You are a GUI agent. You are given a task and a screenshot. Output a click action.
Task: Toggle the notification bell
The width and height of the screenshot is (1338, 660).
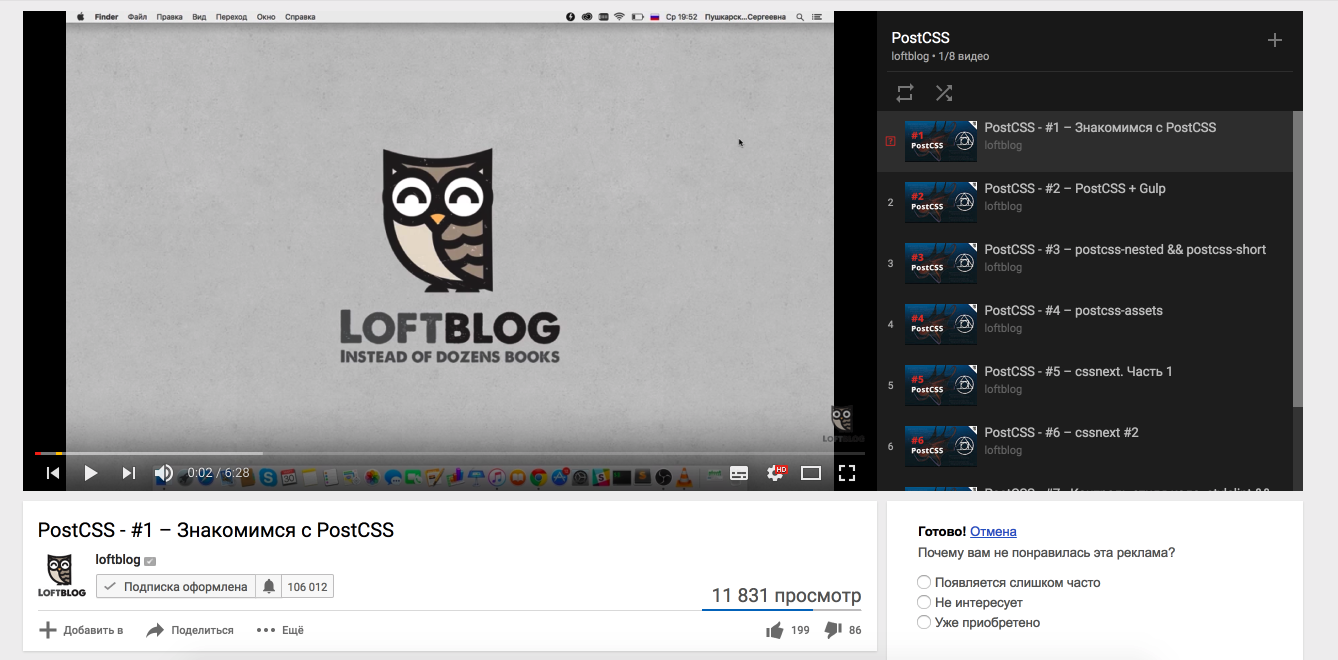coord(269,587)
